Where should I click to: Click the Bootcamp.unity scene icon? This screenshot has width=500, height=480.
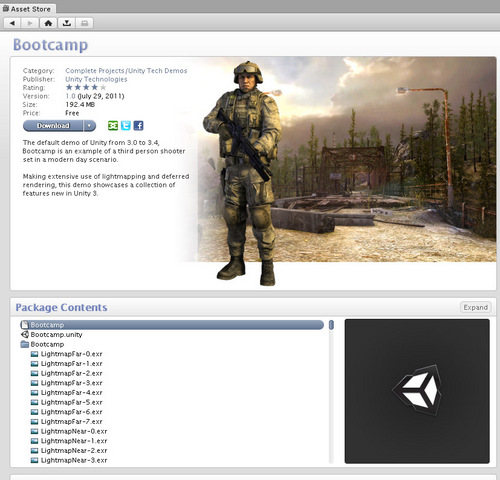[x=25, y=334]
